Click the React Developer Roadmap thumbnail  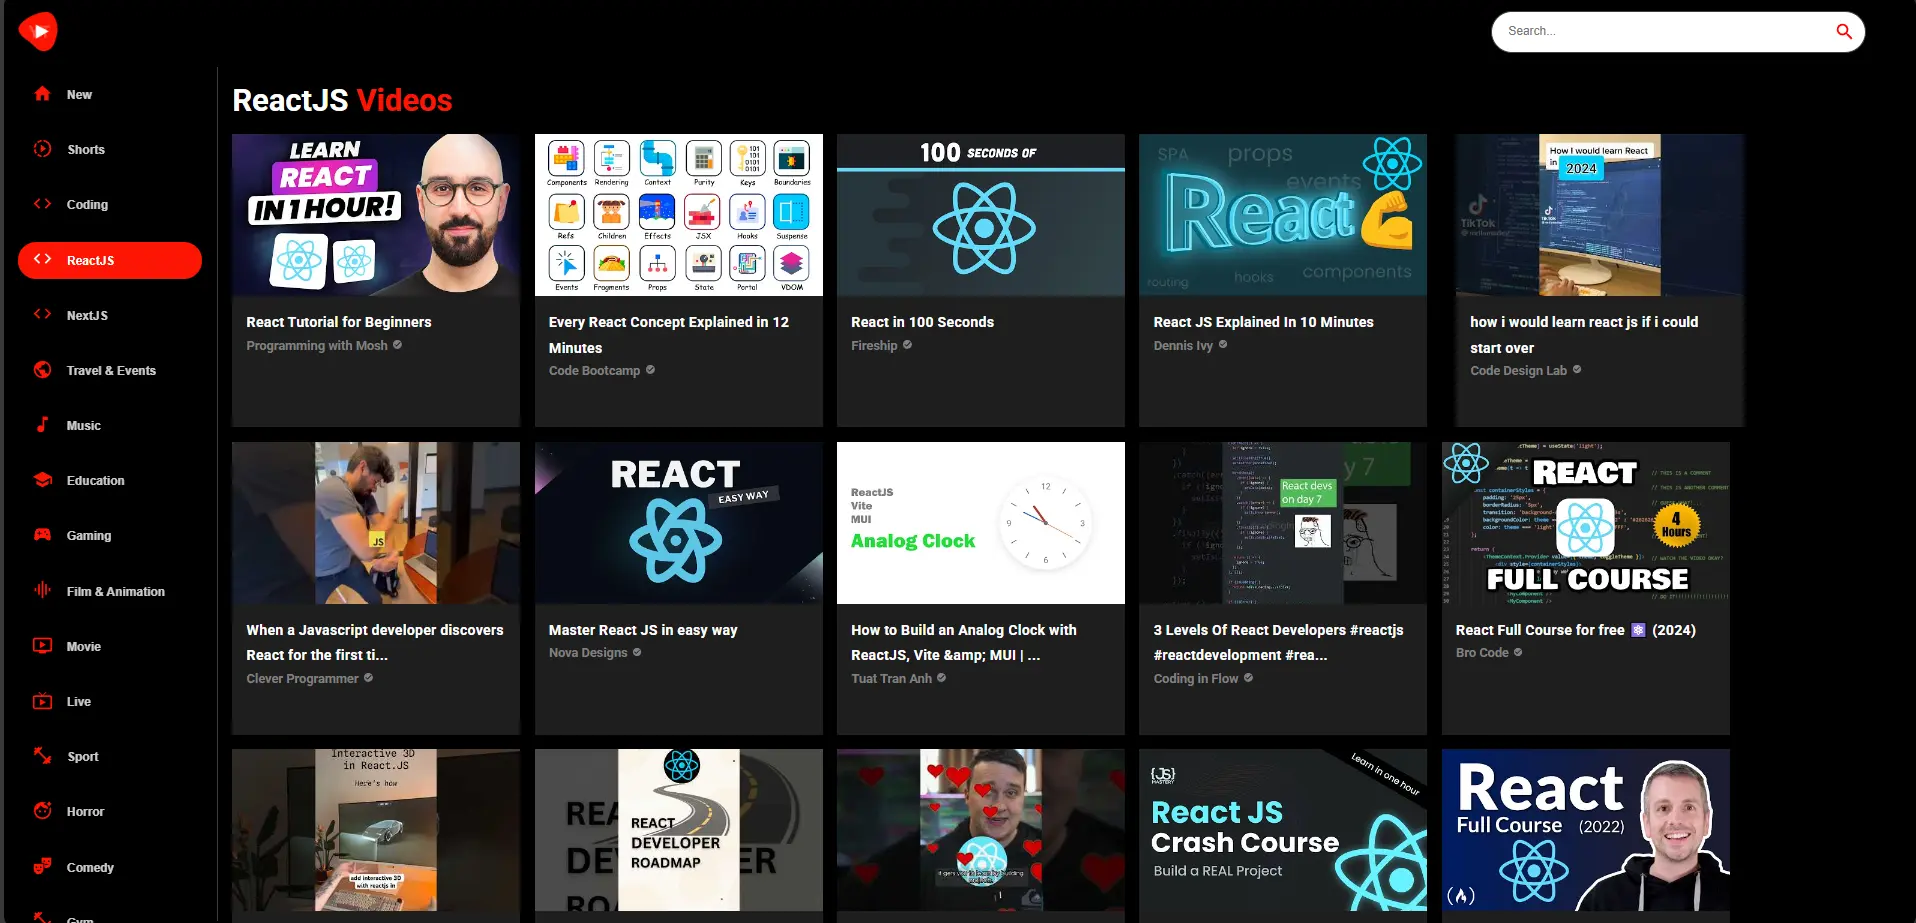(x=679, y=830)
